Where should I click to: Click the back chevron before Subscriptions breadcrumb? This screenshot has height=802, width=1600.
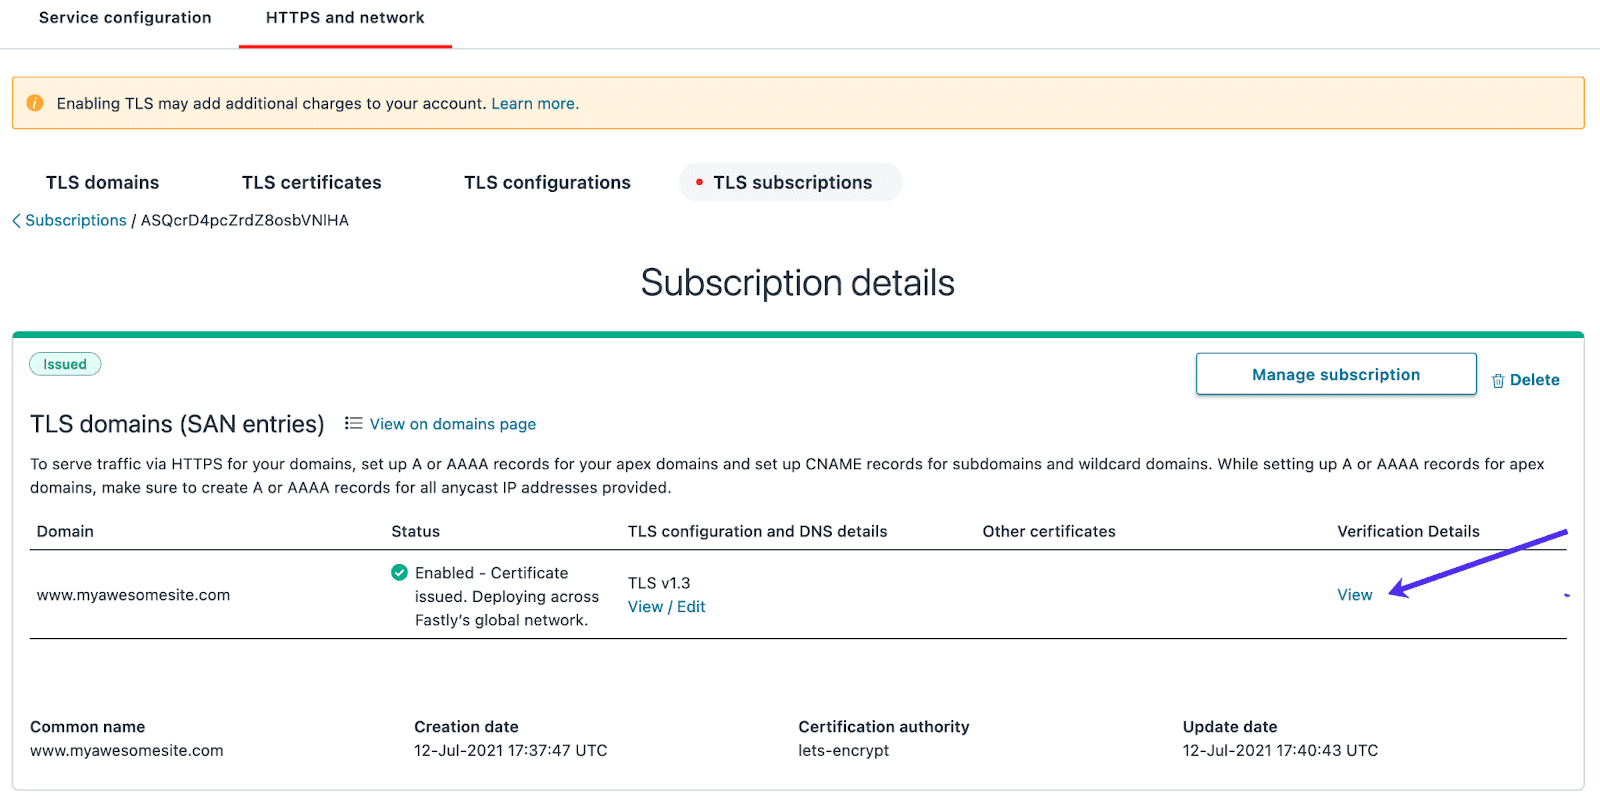[15, 220]
